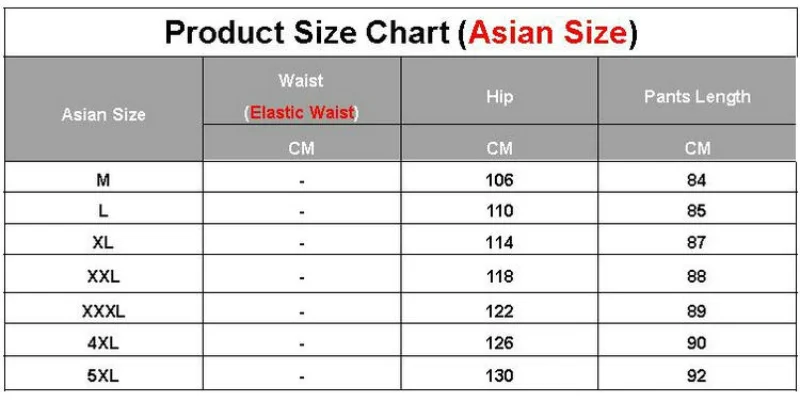Click the Pants Length column header
The height and width of the screenshot is (402, 800).
coord(697,97)
